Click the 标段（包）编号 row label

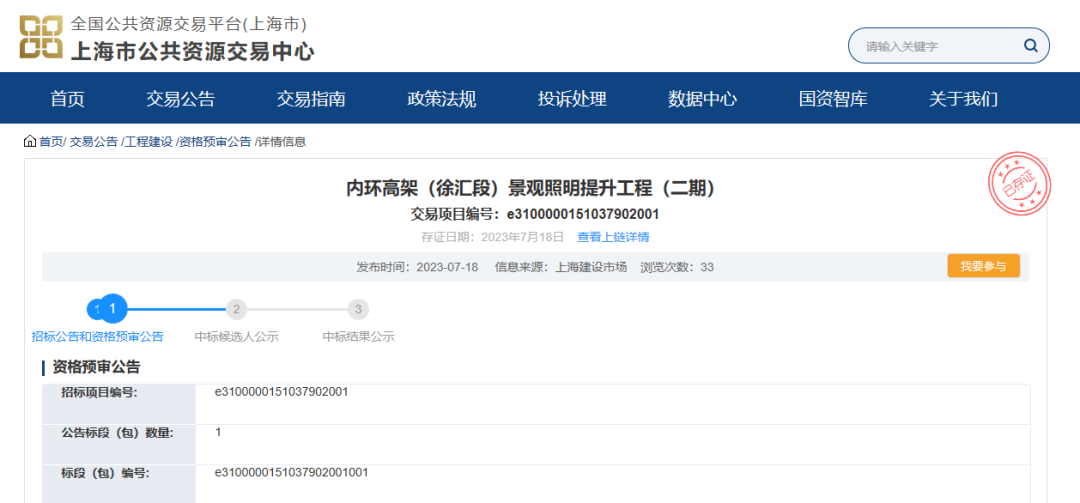[x=105, y=473]
